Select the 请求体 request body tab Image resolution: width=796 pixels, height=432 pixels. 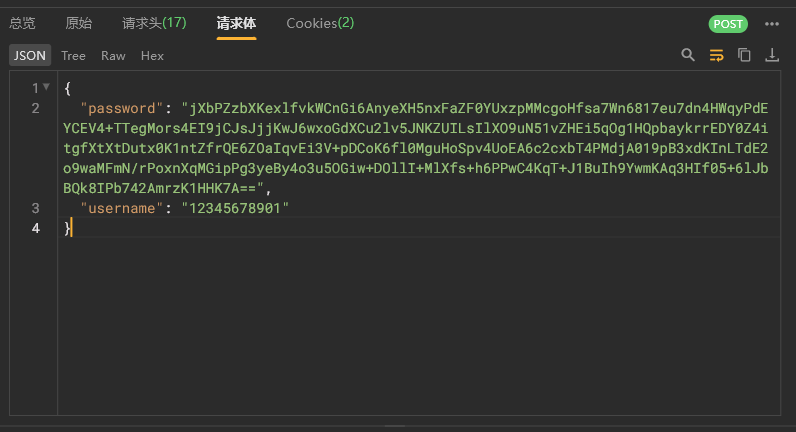236,23
